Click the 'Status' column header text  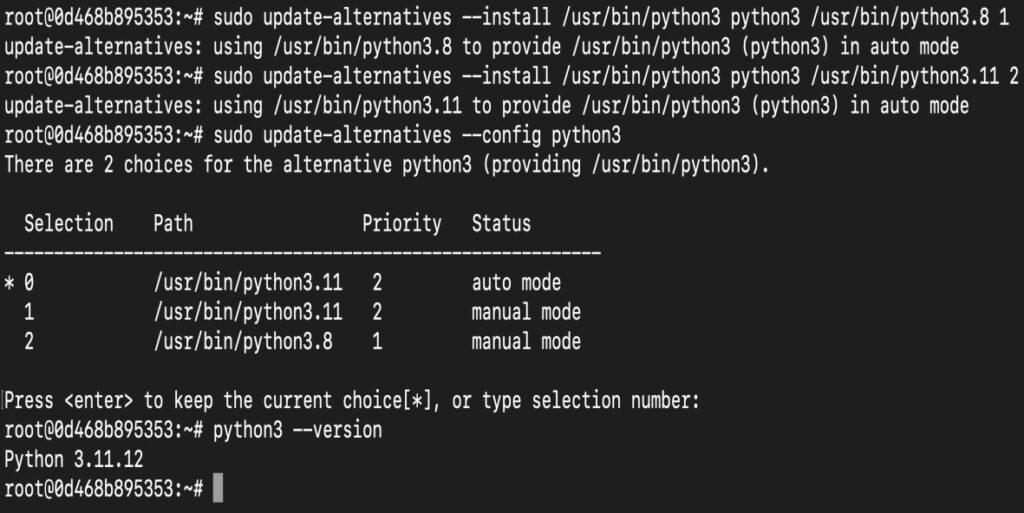[x=502, y=223]
